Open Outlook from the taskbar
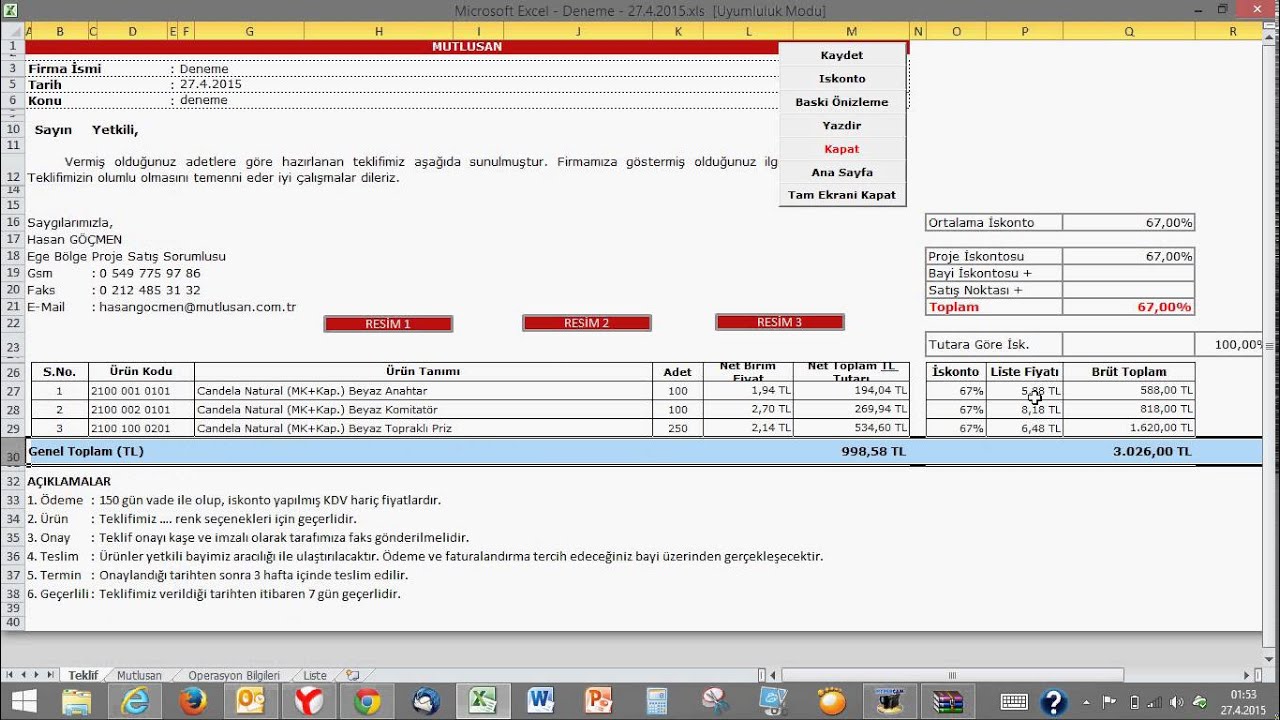The width and height of the screenshot is (1280, 720). click(x=250, y=702)
